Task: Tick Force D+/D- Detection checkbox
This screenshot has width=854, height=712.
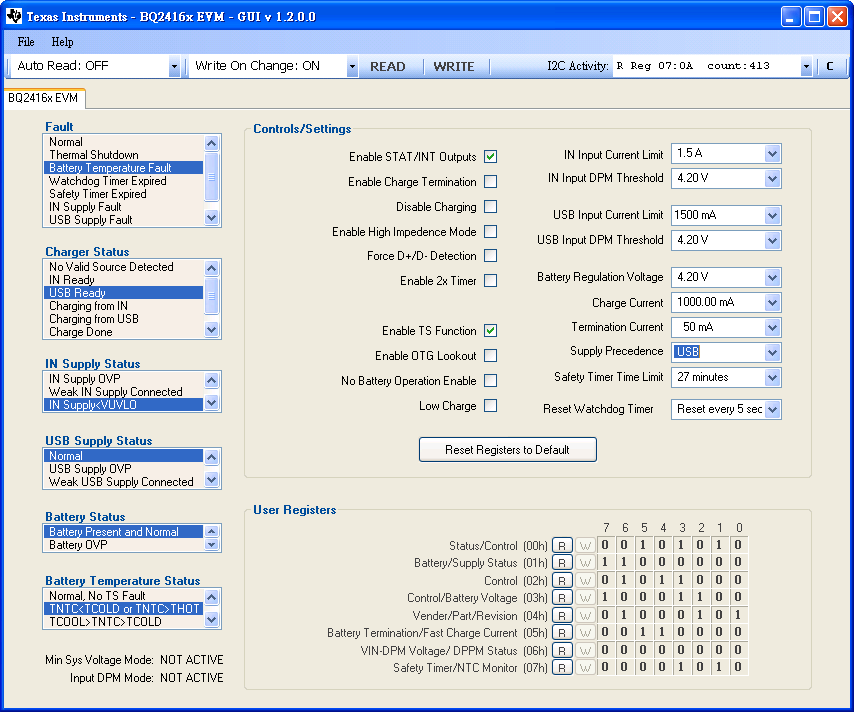Action: 490,255
